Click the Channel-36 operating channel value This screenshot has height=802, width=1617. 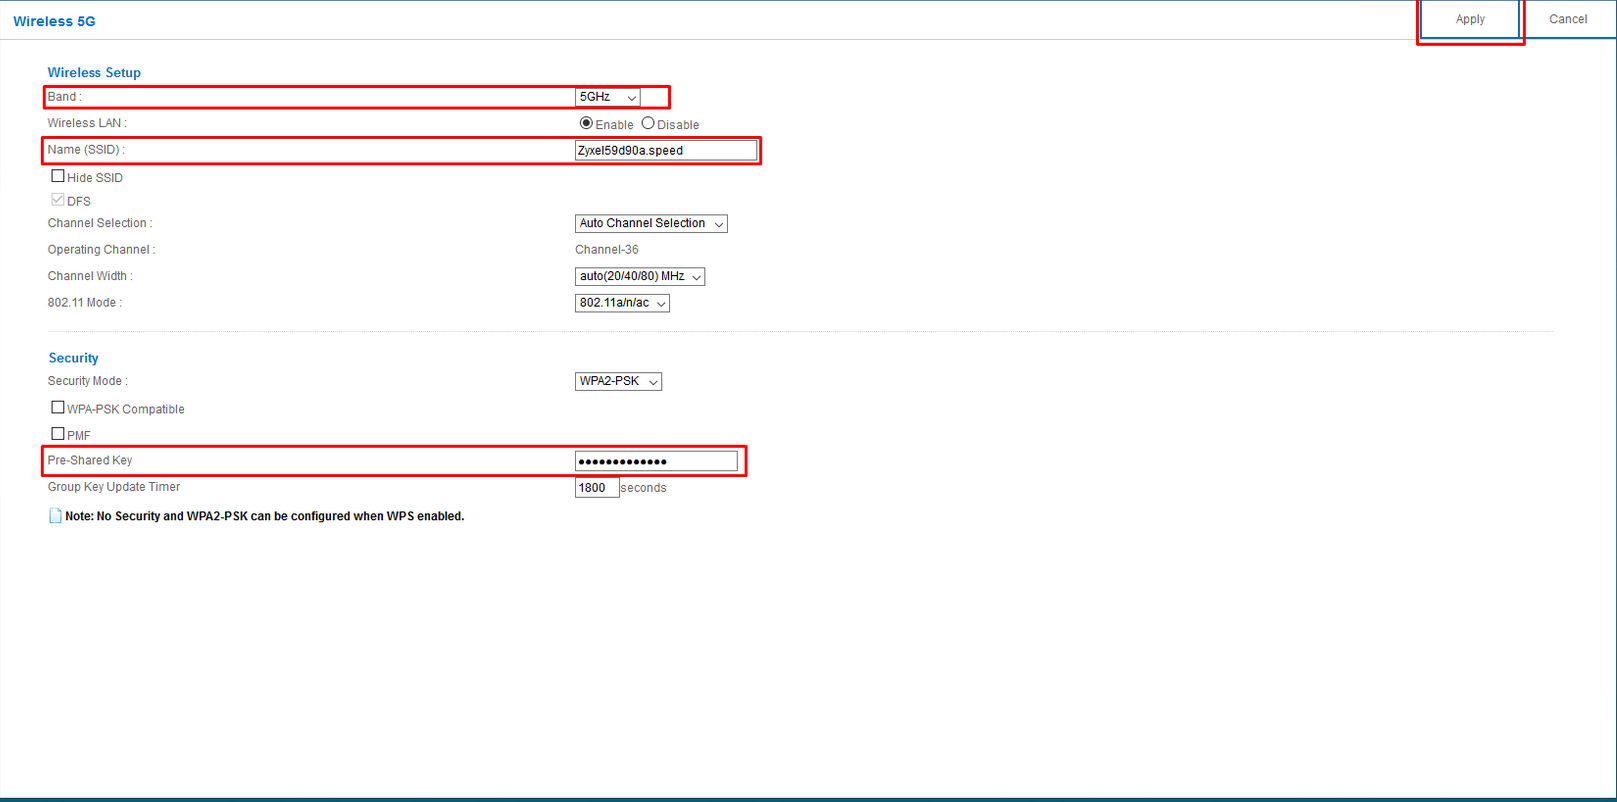606,250
